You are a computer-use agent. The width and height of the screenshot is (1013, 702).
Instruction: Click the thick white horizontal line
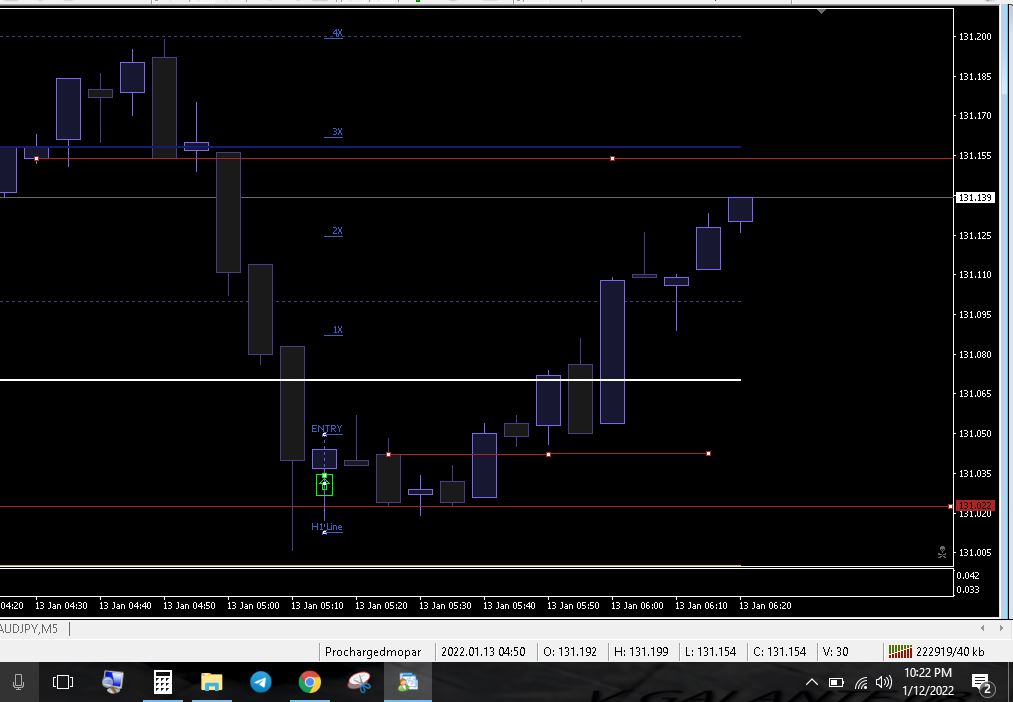(x=370, y=380)
